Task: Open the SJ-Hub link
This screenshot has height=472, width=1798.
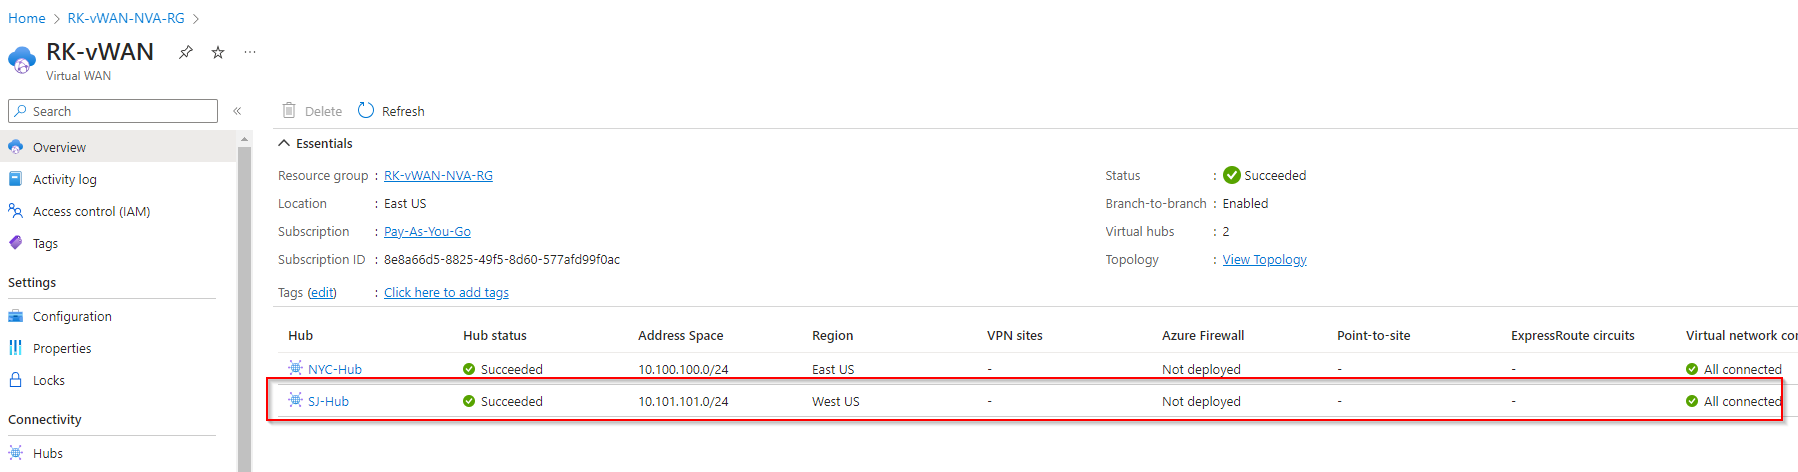Action: [328, 401]
